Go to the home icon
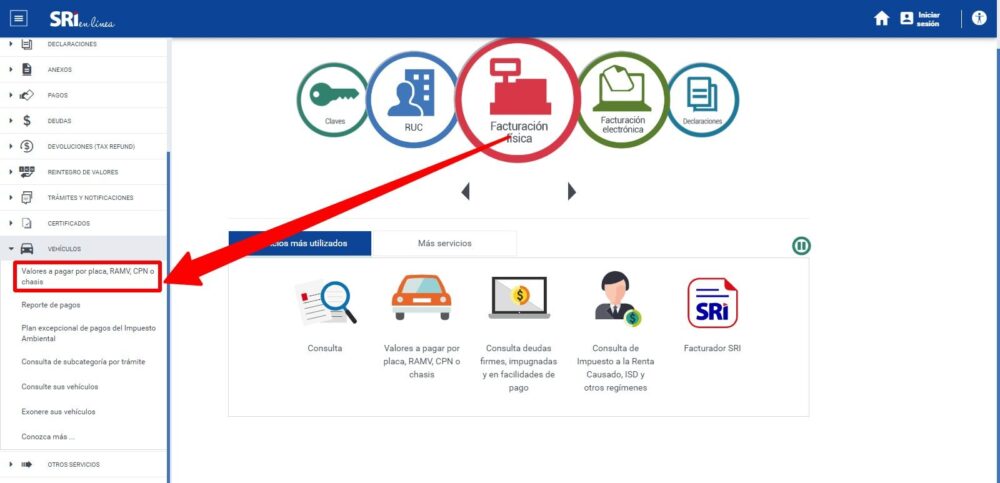Screen dimensions: 1000x483 click(881, 19)
